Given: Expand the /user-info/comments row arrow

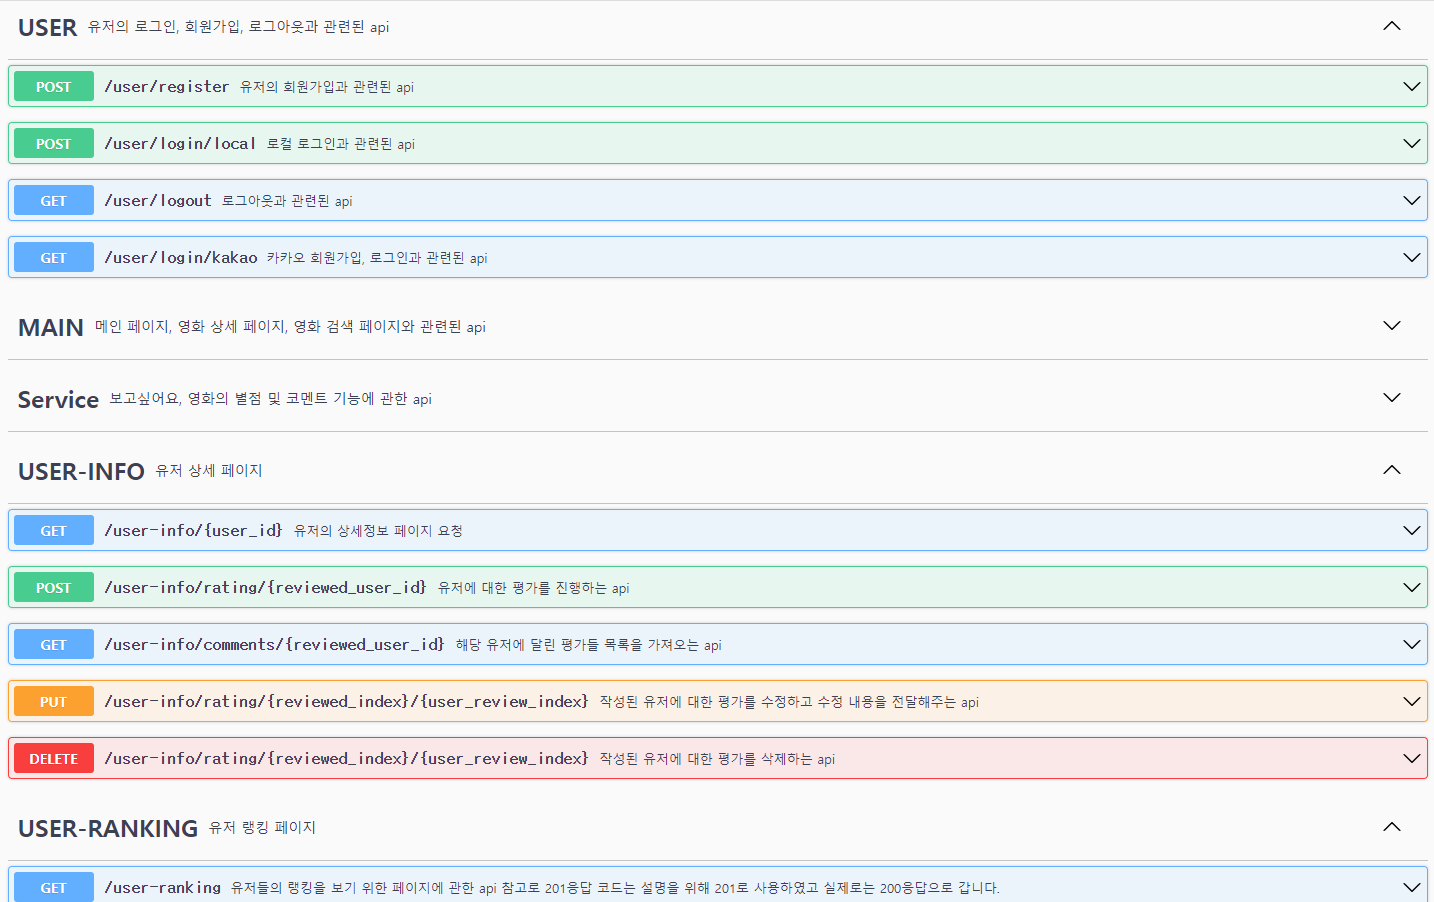Looking at the screenshot, I should point(1412,645).
